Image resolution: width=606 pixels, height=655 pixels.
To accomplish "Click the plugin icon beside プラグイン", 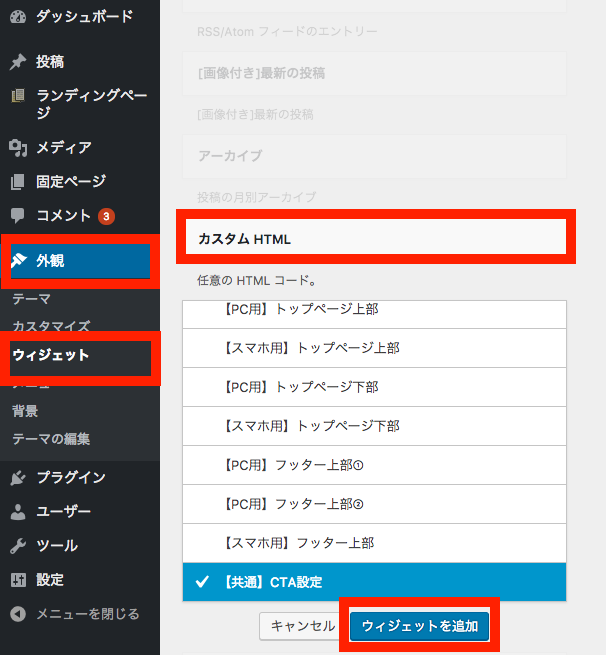I will pos(18,478).
